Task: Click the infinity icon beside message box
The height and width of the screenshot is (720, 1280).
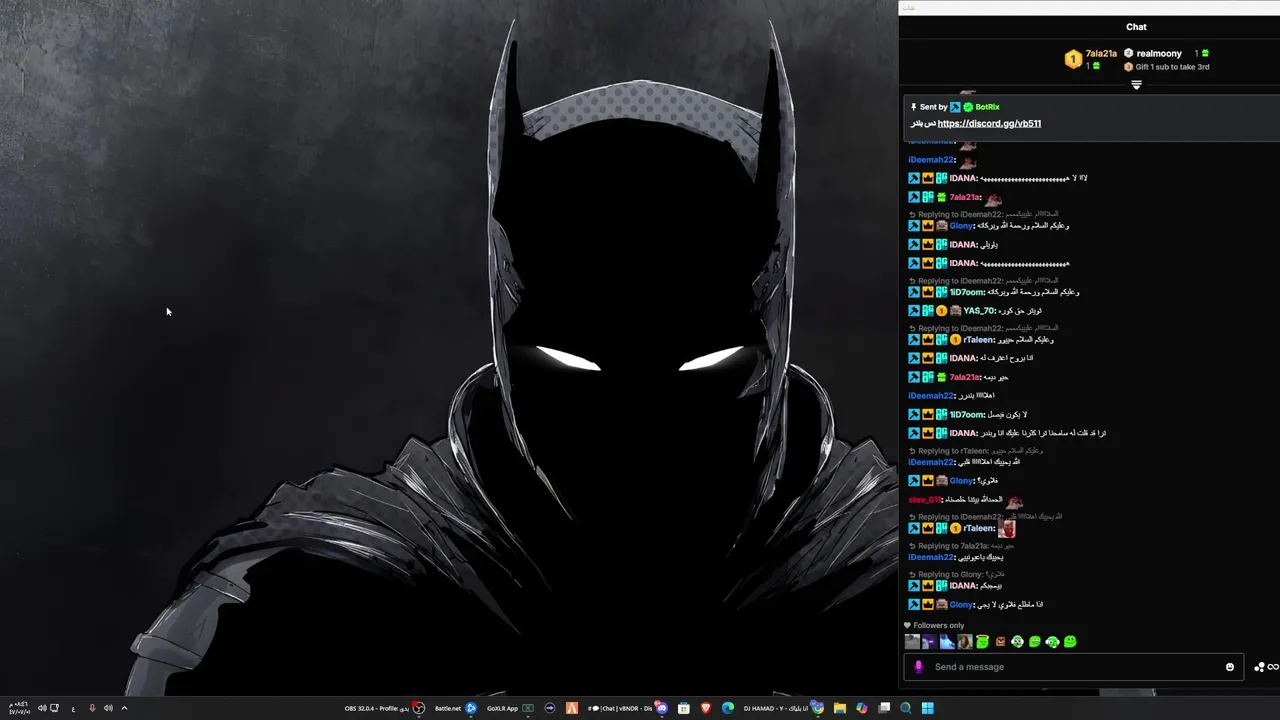Action: (x=1273, y=667)
